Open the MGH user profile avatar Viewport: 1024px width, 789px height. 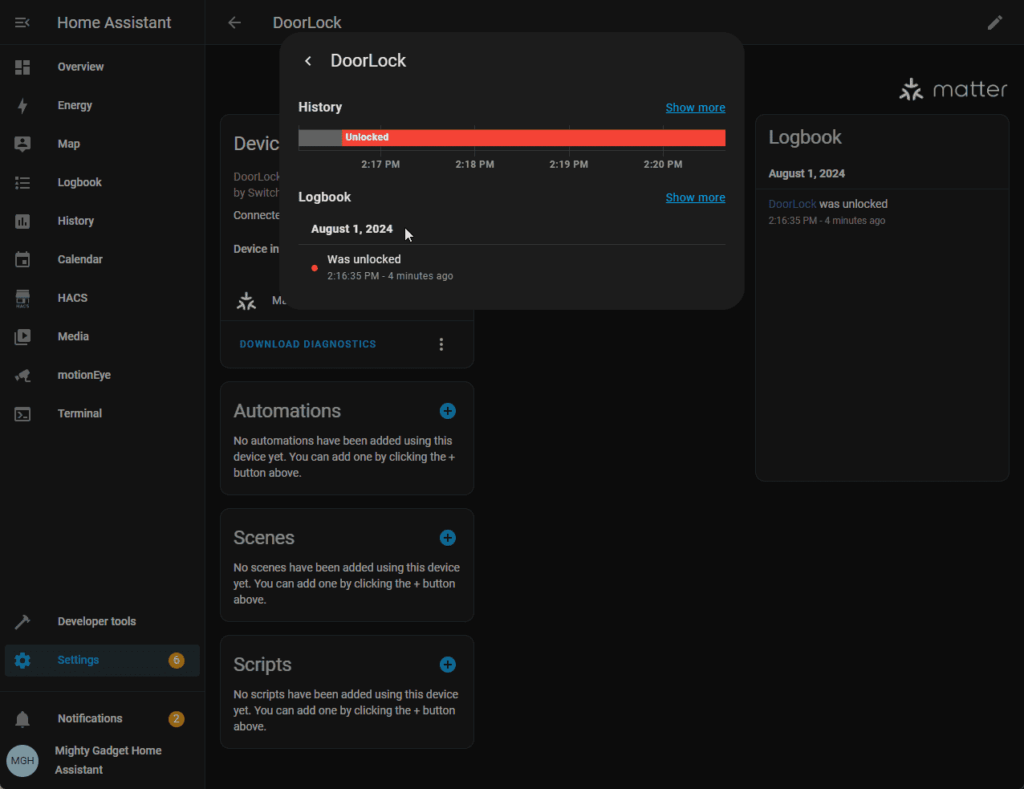(x=23, y=760)
